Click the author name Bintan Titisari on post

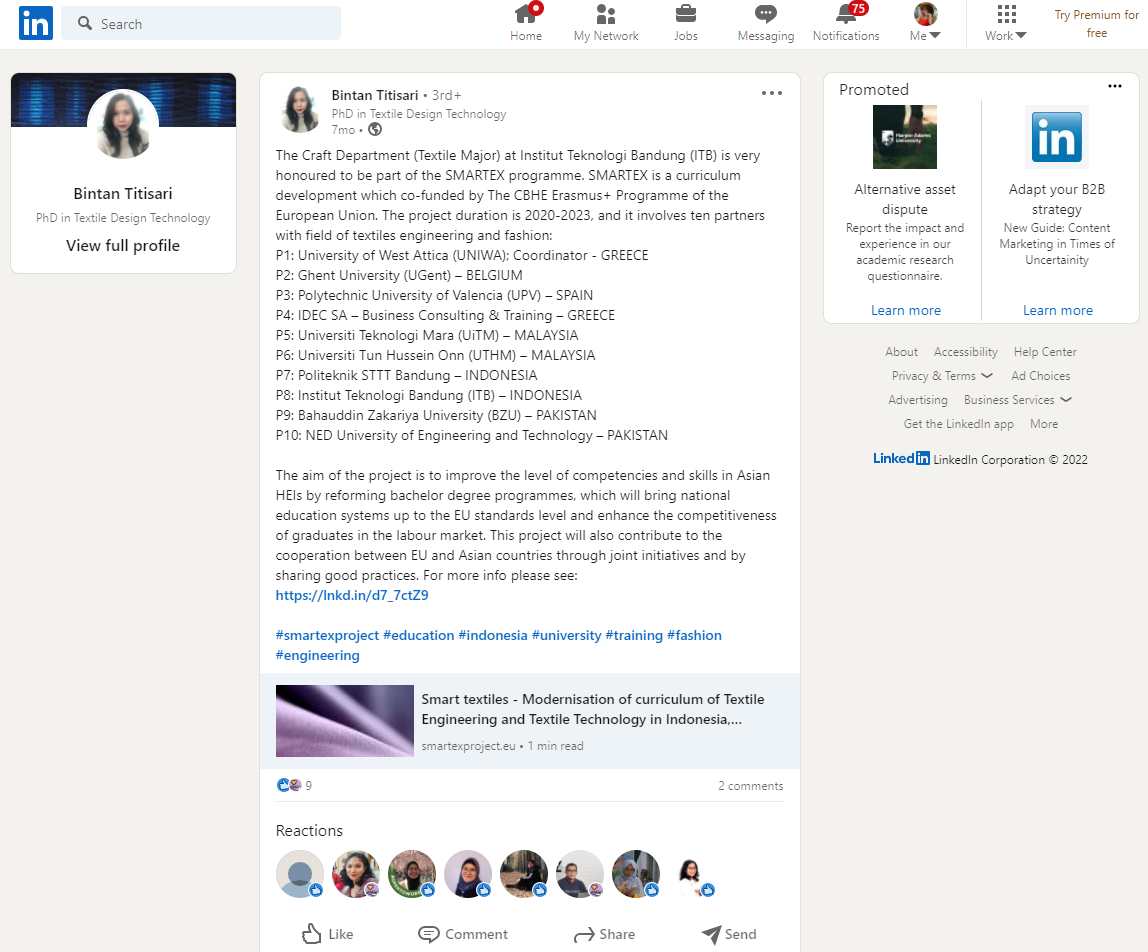tap(374, 95)
